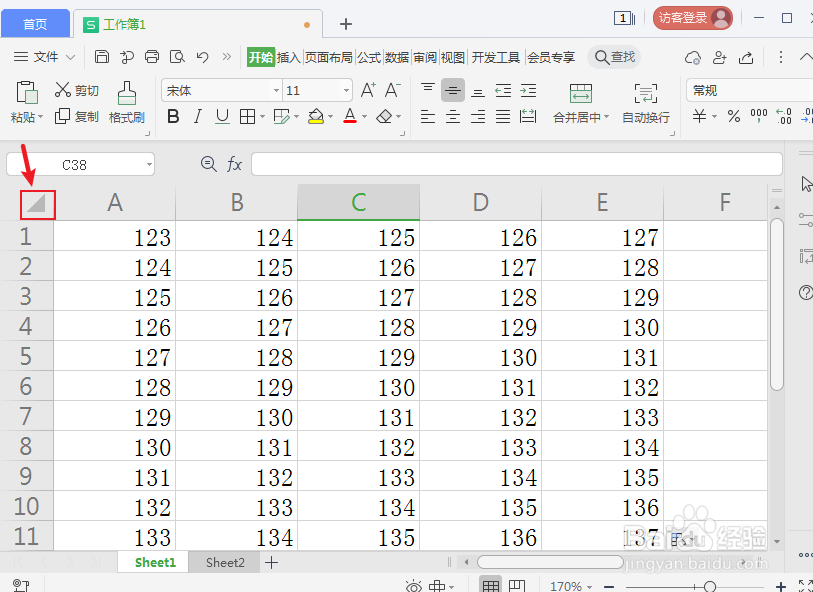Open the 170% zoom level dropdown

[590, 587]
